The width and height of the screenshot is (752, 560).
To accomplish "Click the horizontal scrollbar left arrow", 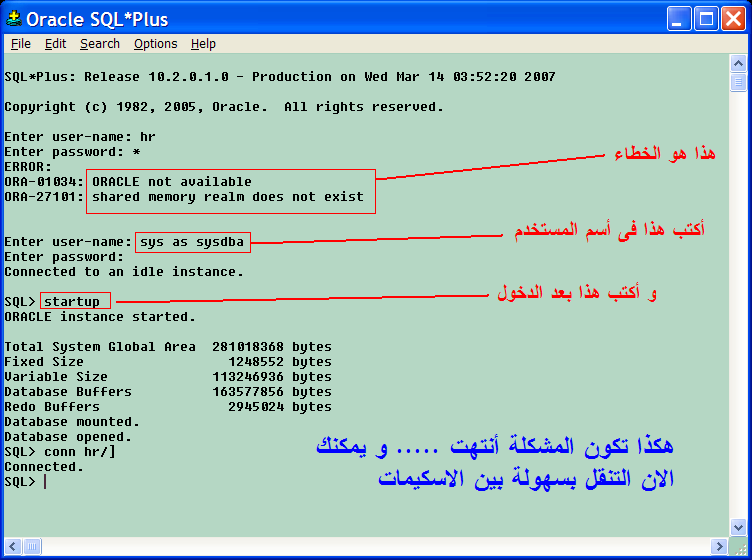I will 12,546.
